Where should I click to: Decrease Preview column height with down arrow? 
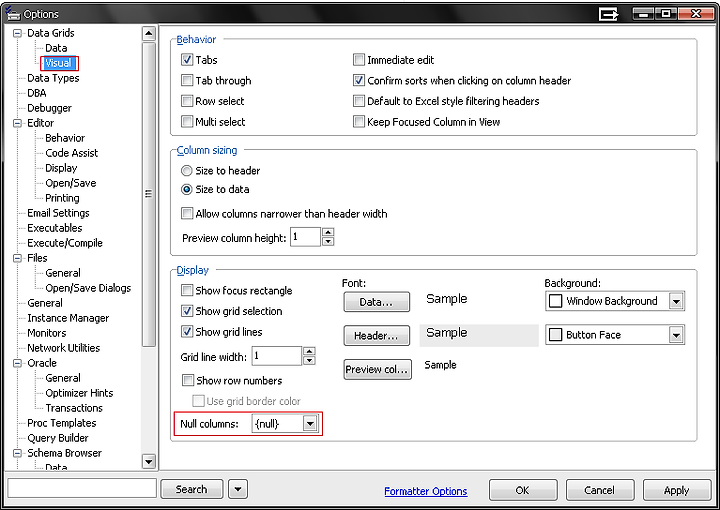tap(328, 241)
